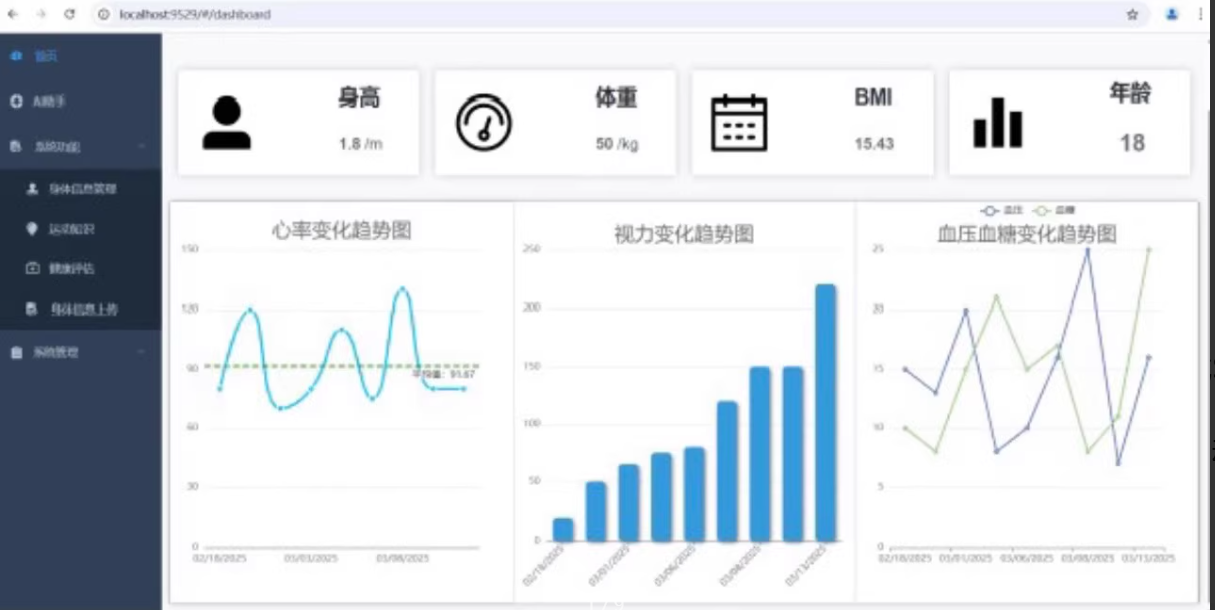Click the calendar icon on the BMI card
The height and width of the screenshot is (610, 1215).
(739, 123)
